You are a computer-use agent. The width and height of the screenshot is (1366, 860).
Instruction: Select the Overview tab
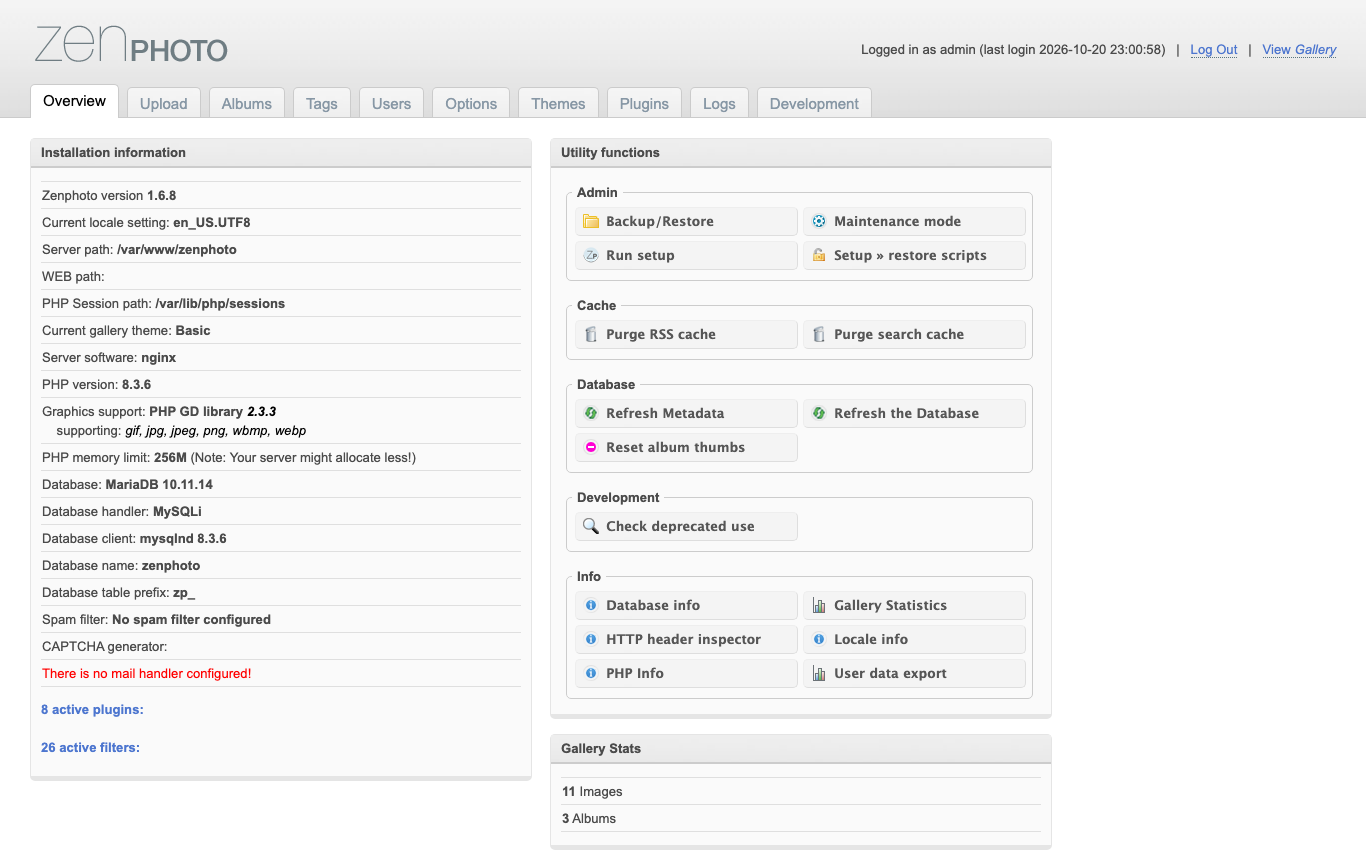tap(75, 101)
